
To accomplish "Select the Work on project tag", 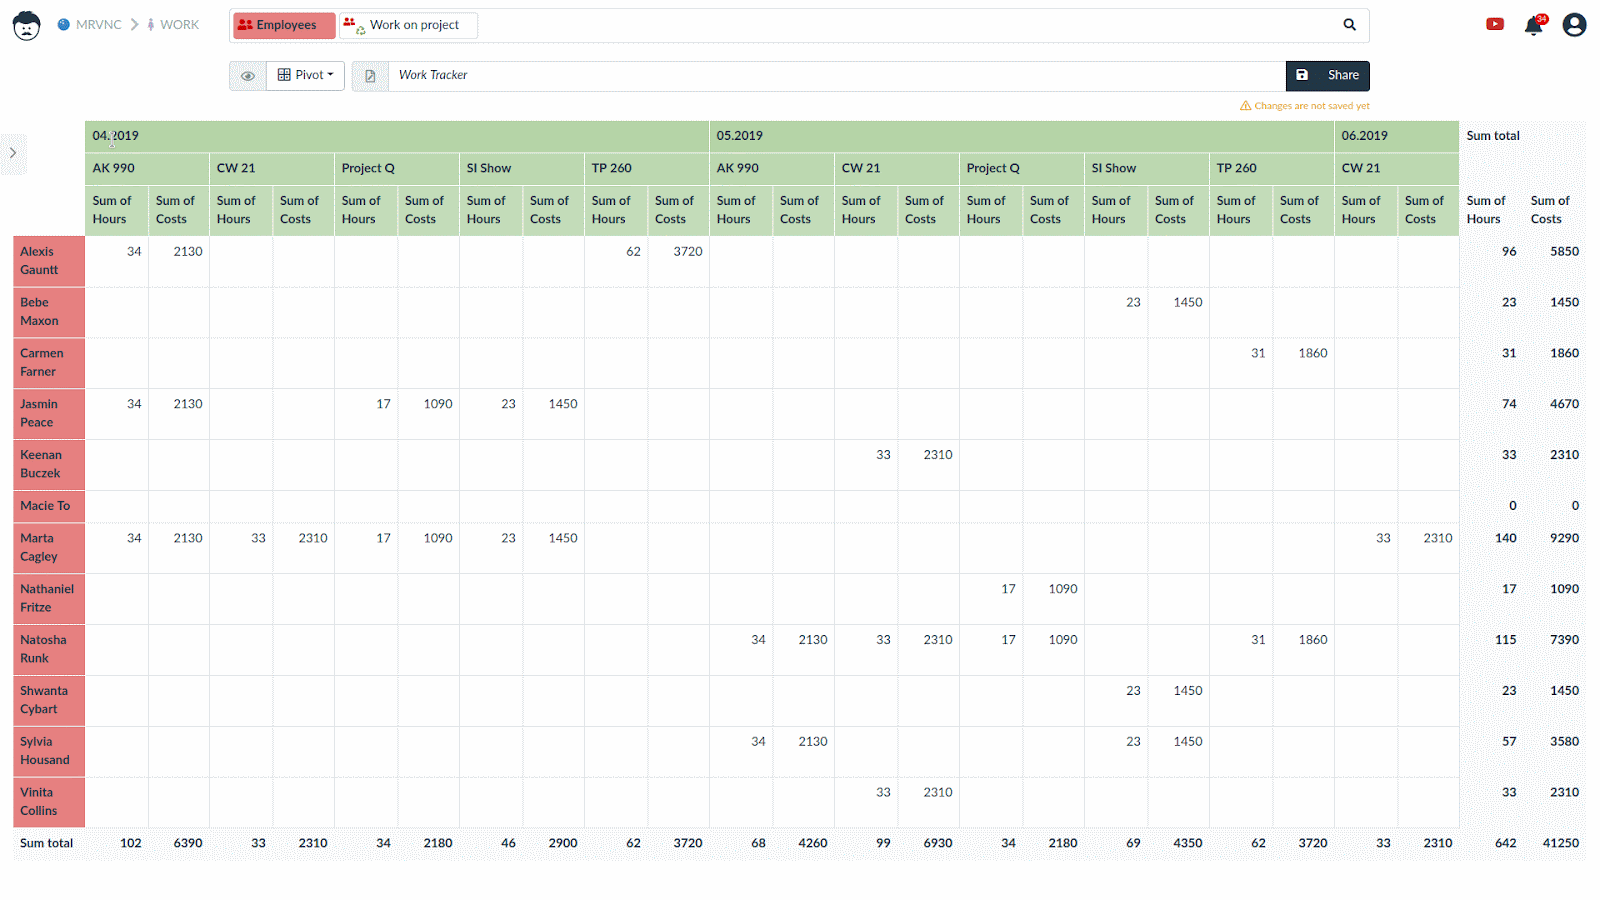I will point(408,25).
